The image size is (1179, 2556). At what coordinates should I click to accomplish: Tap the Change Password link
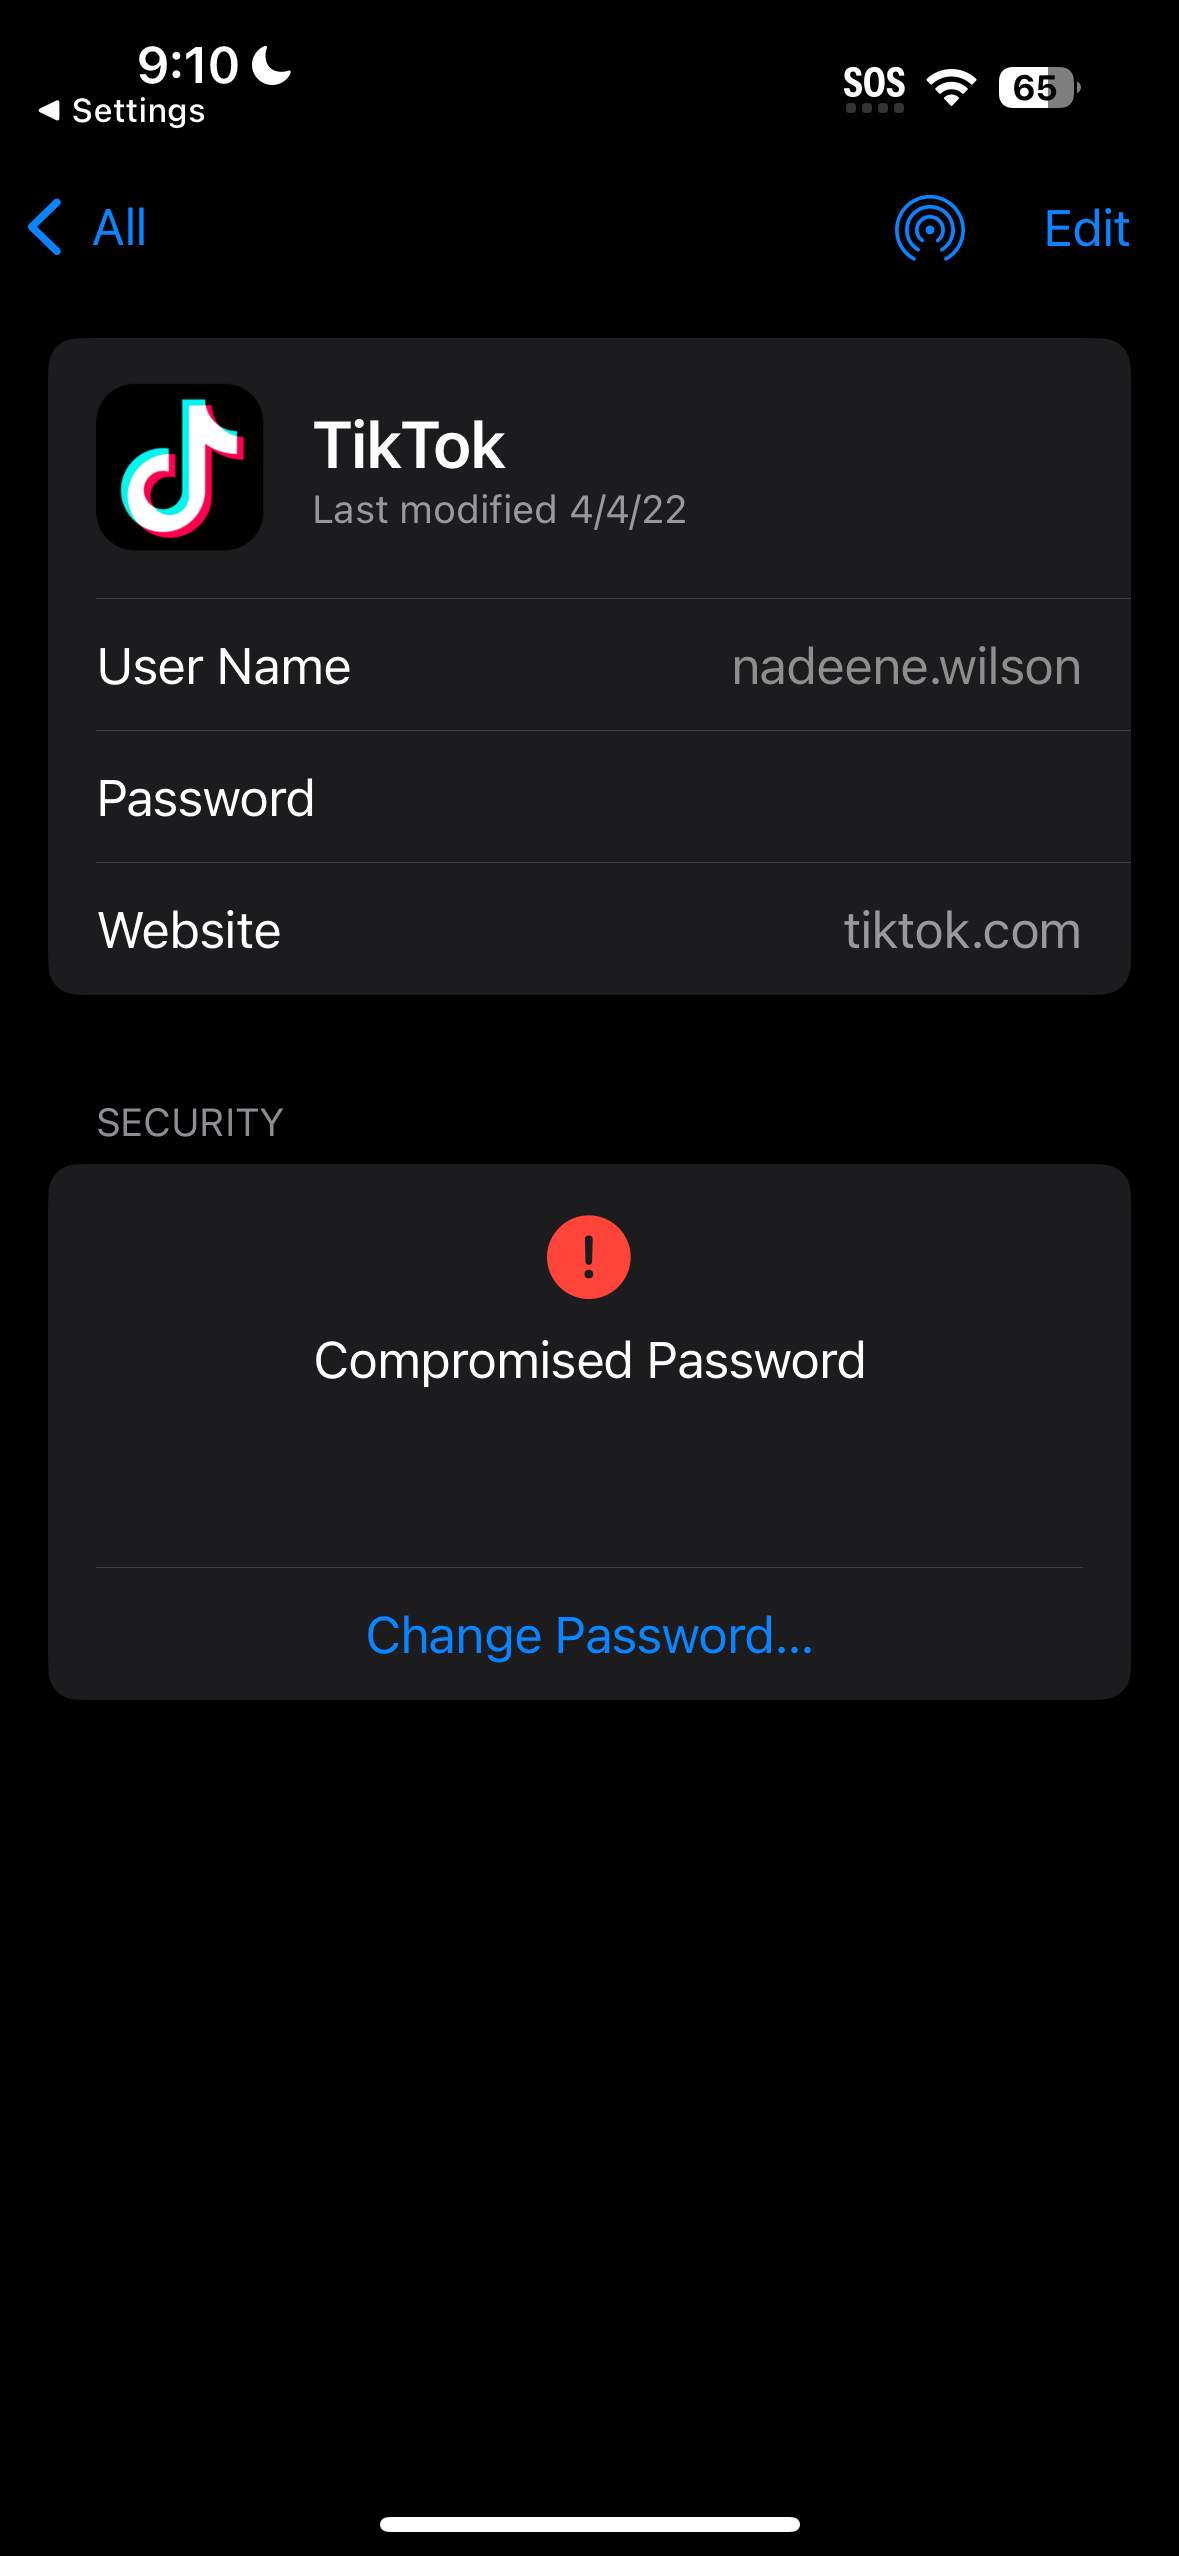(589, 1636)
